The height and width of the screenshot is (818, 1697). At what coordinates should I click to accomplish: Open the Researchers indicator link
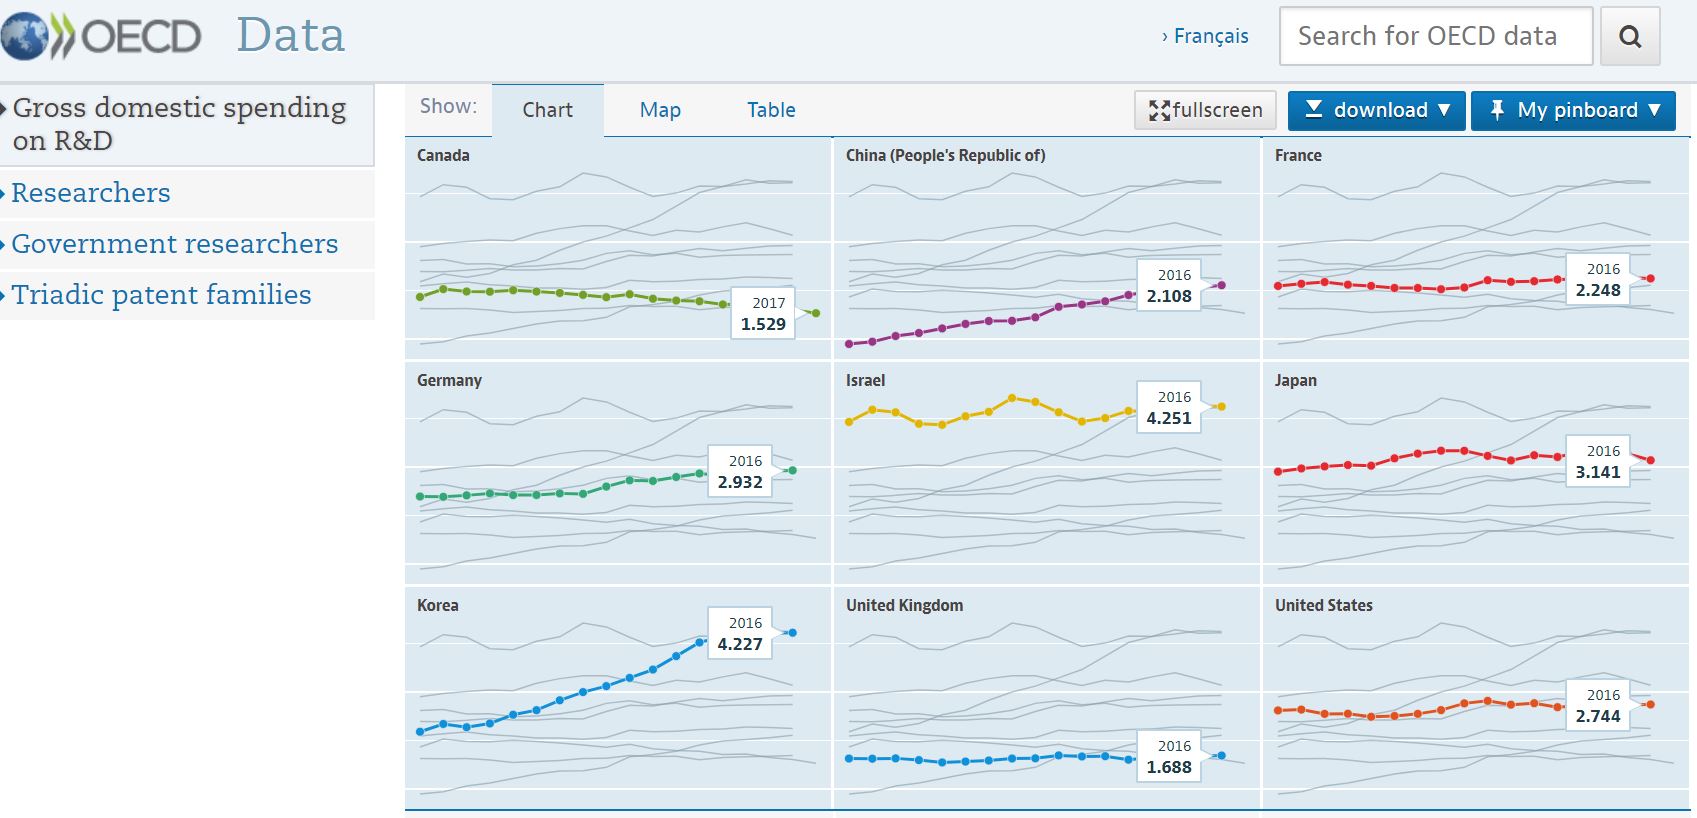point(91,193)
